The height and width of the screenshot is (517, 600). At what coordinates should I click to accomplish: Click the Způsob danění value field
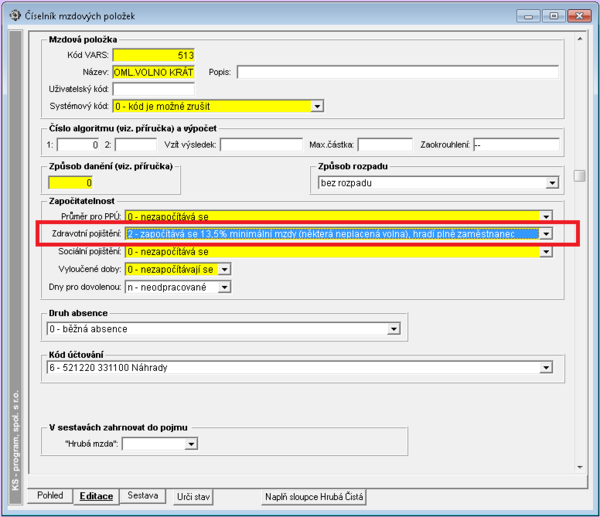70,183
